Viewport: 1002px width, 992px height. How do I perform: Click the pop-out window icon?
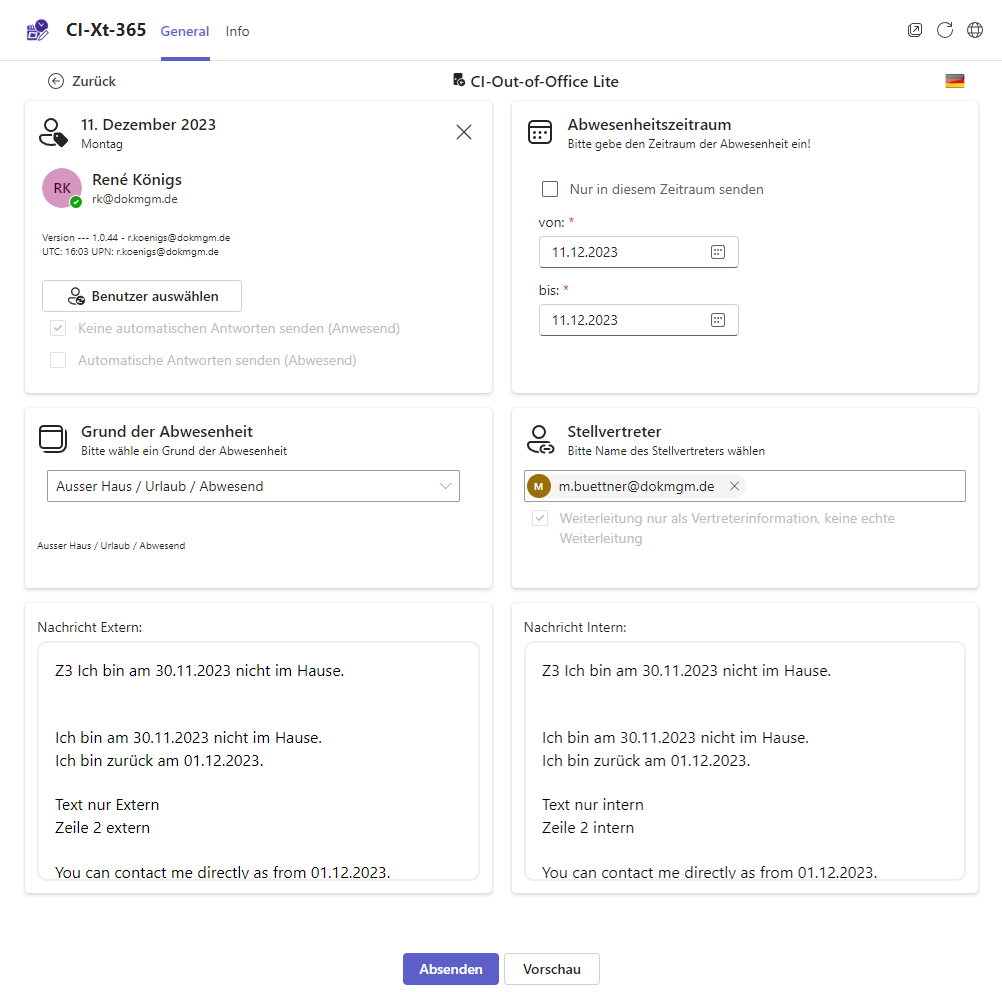coord(915,30)
